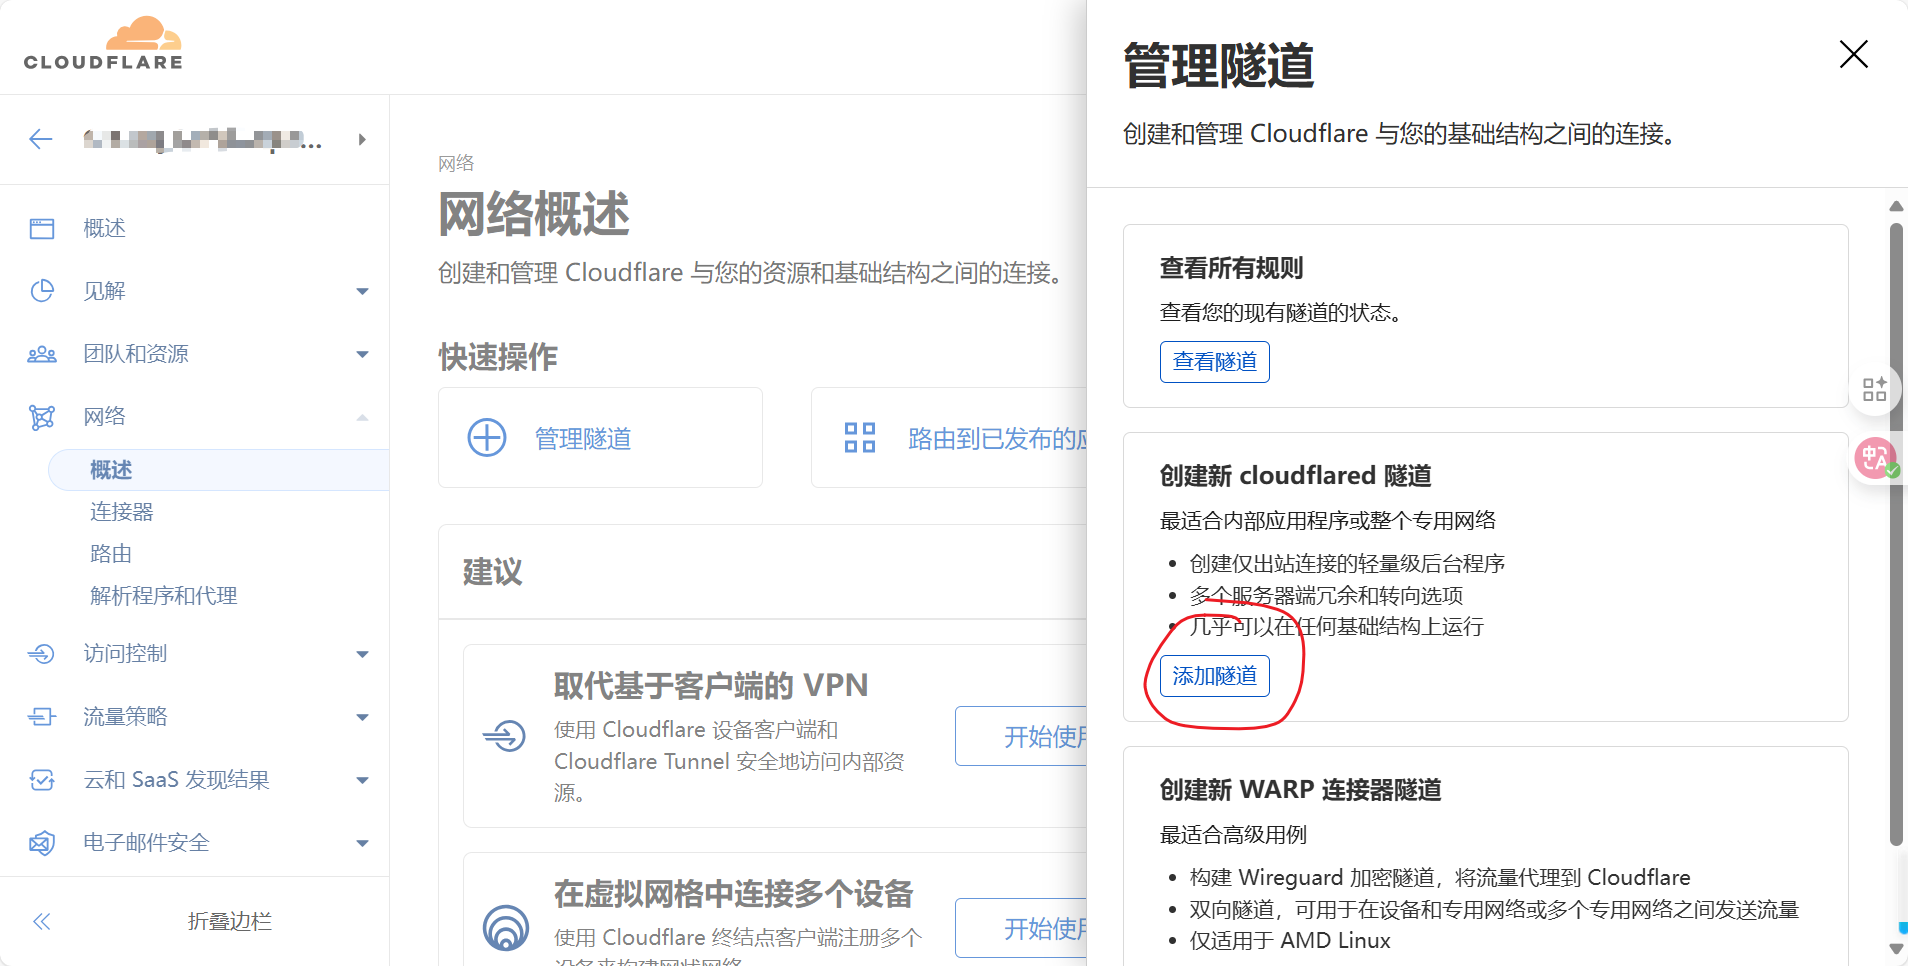The width and height of the screenshot is (1908, 966).
Task: Click the 创建新 cloudflared 隧道 heading
Action: point(1296,476)
